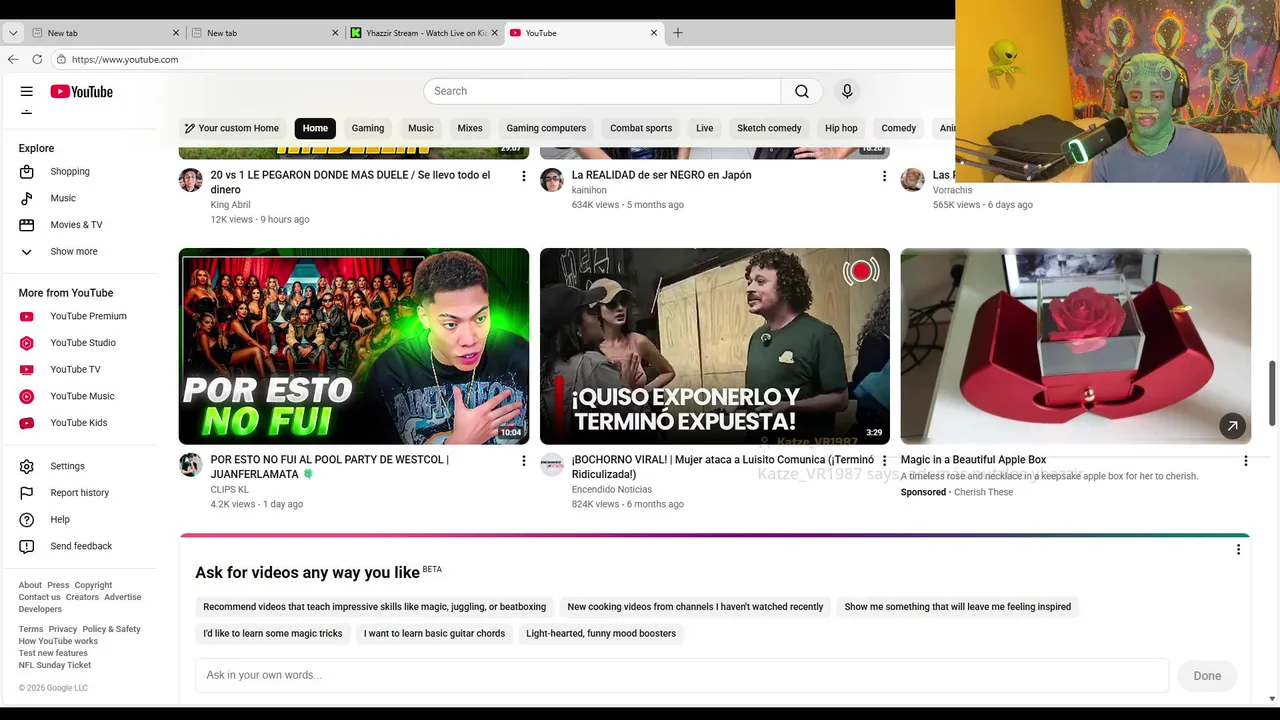The width and height of the screenshot is (1280, 720).
Task: Open Vorrachis channel avatar
Action: [x=912, y=180]
